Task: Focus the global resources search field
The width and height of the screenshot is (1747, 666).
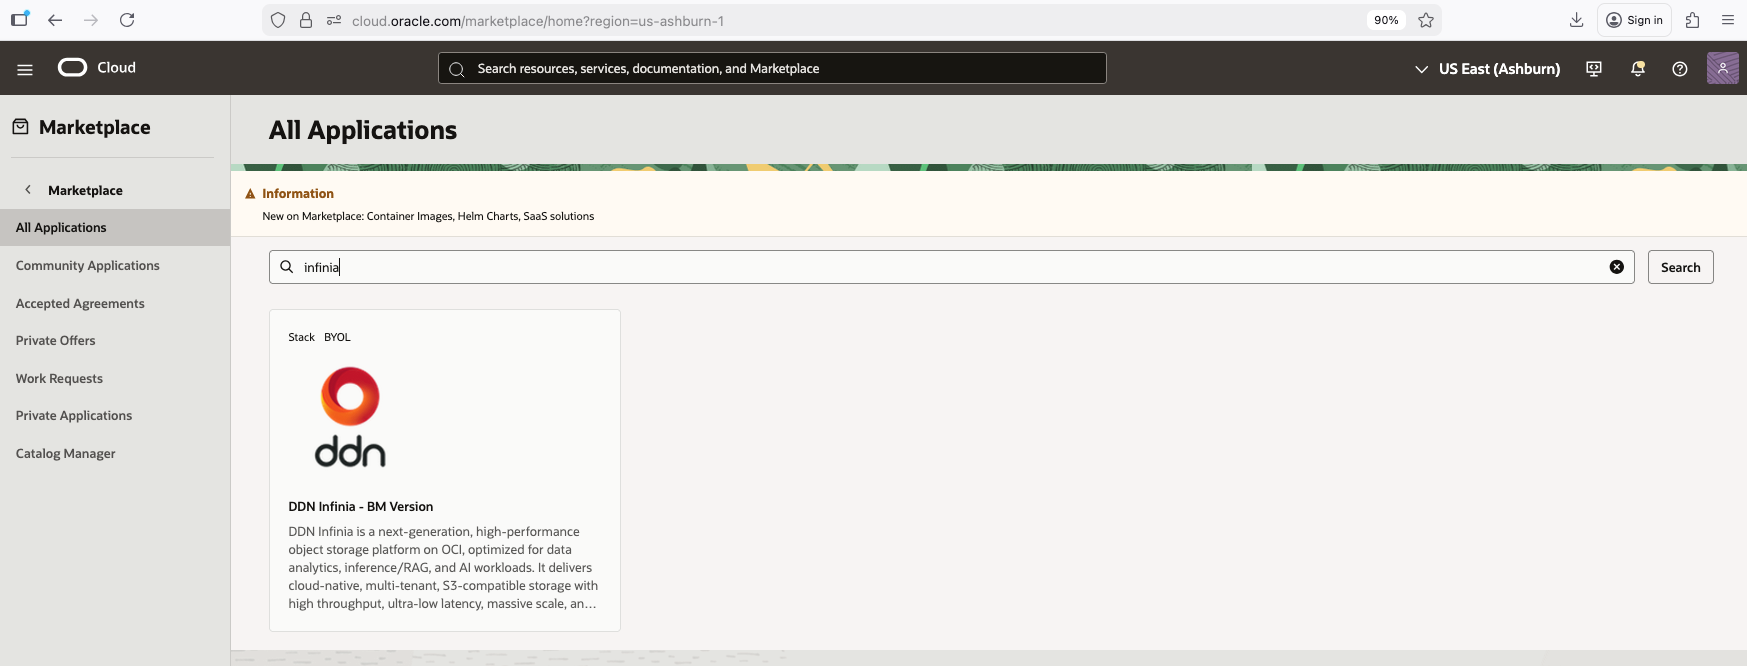Action: [772, 68]
